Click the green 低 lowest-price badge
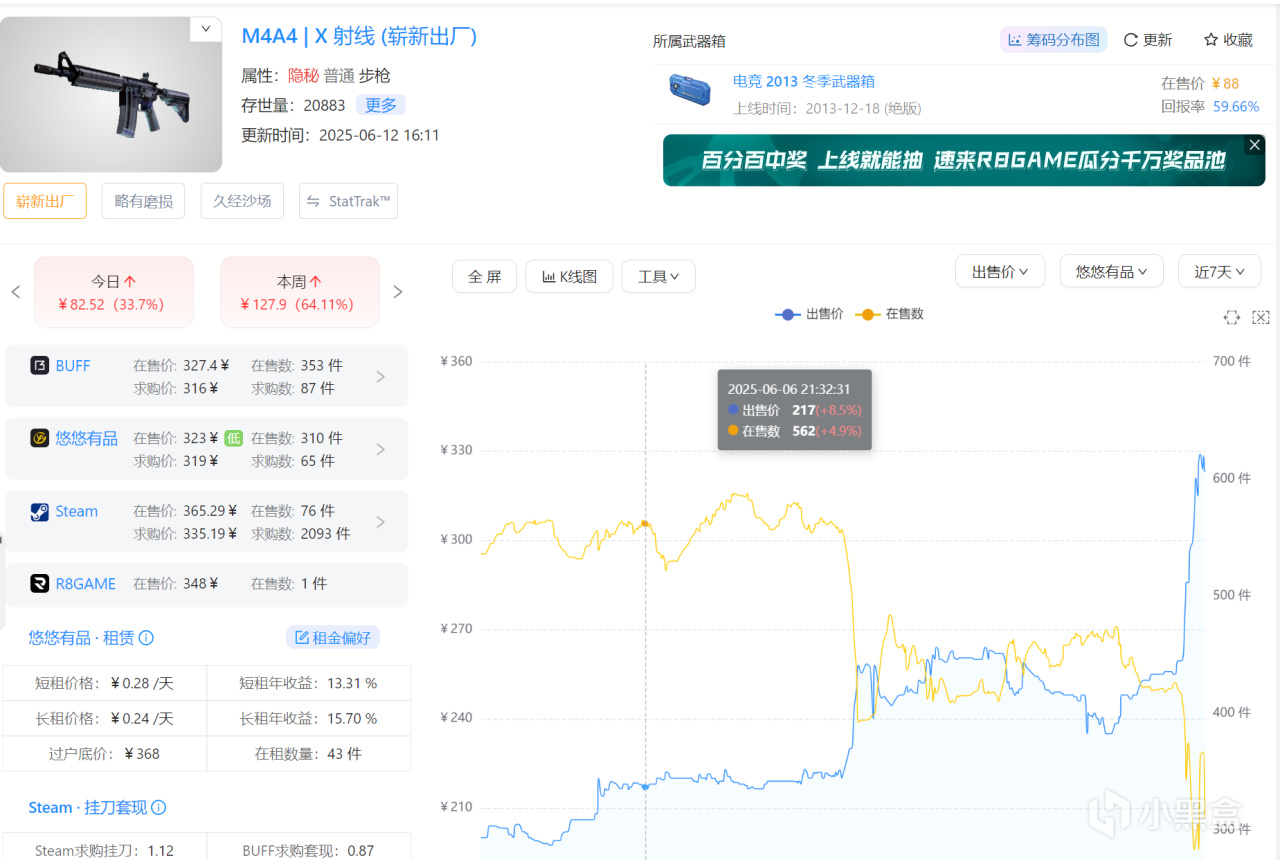 [233, 438]
